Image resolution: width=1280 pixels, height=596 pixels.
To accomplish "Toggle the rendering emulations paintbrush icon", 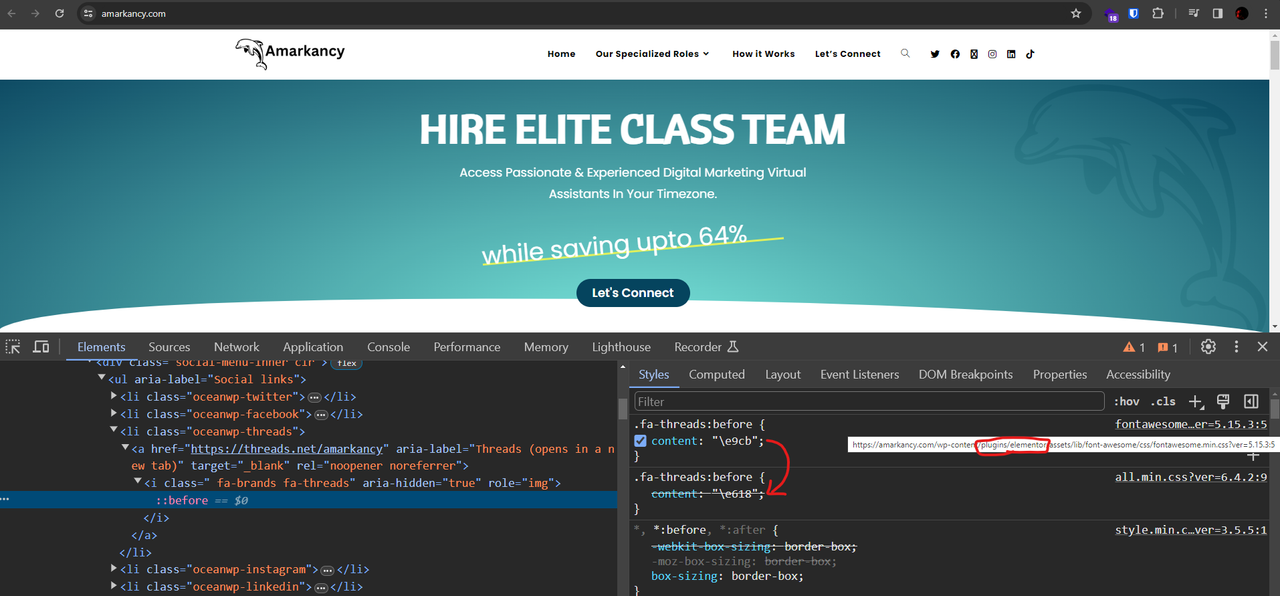I will [1222, 401].
